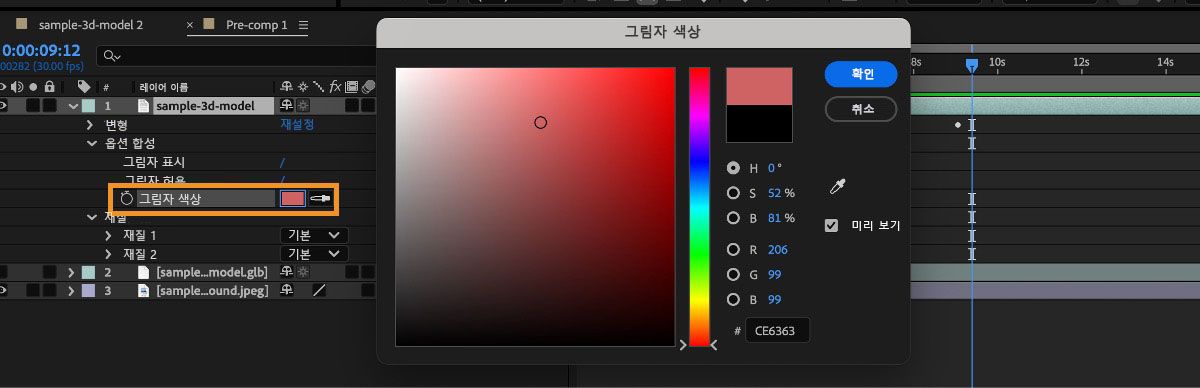Toggle lock box for sample-3d-model layer
Screen dimensions: 1200x388
coord(49,105)
